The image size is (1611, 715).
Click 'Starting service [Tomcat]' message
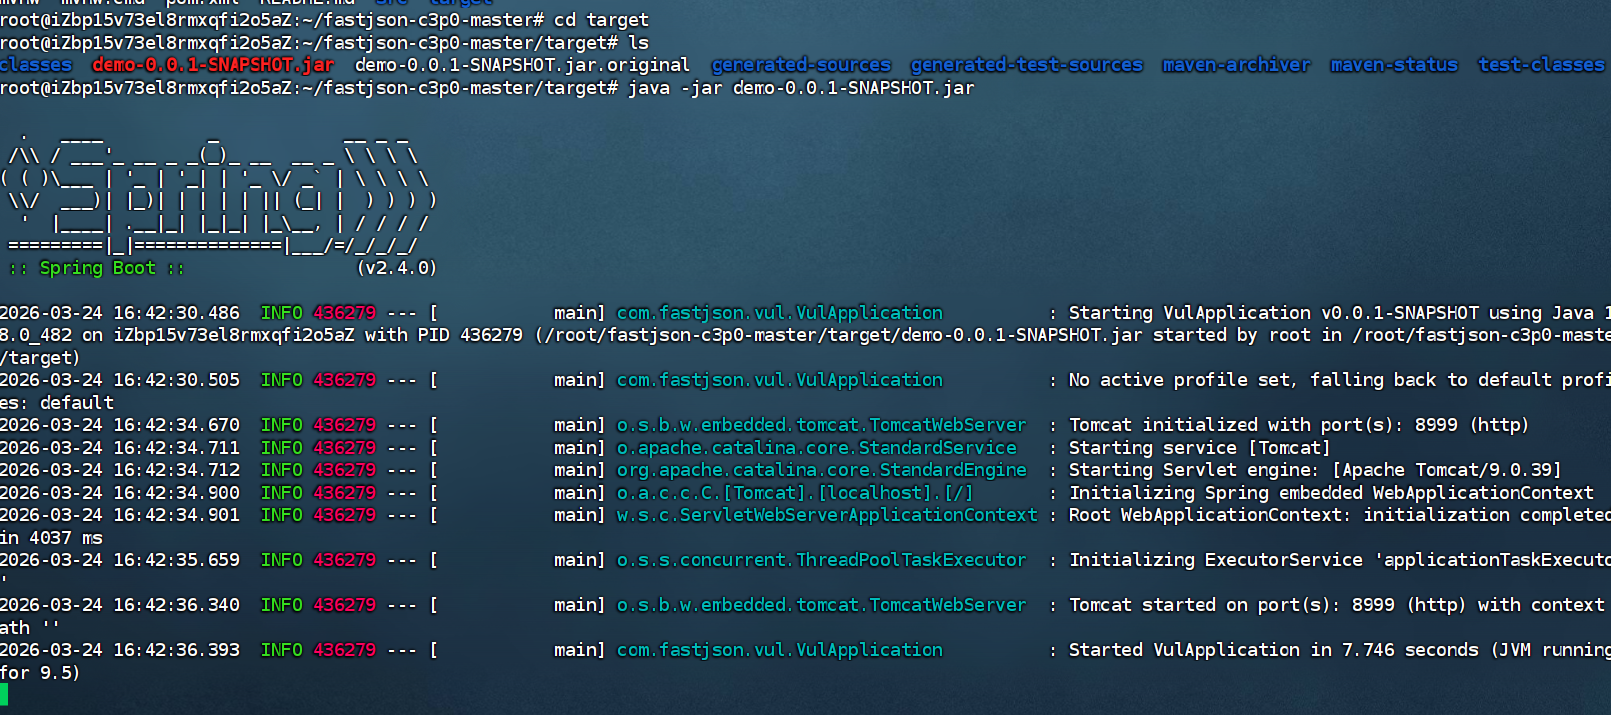1199,448
